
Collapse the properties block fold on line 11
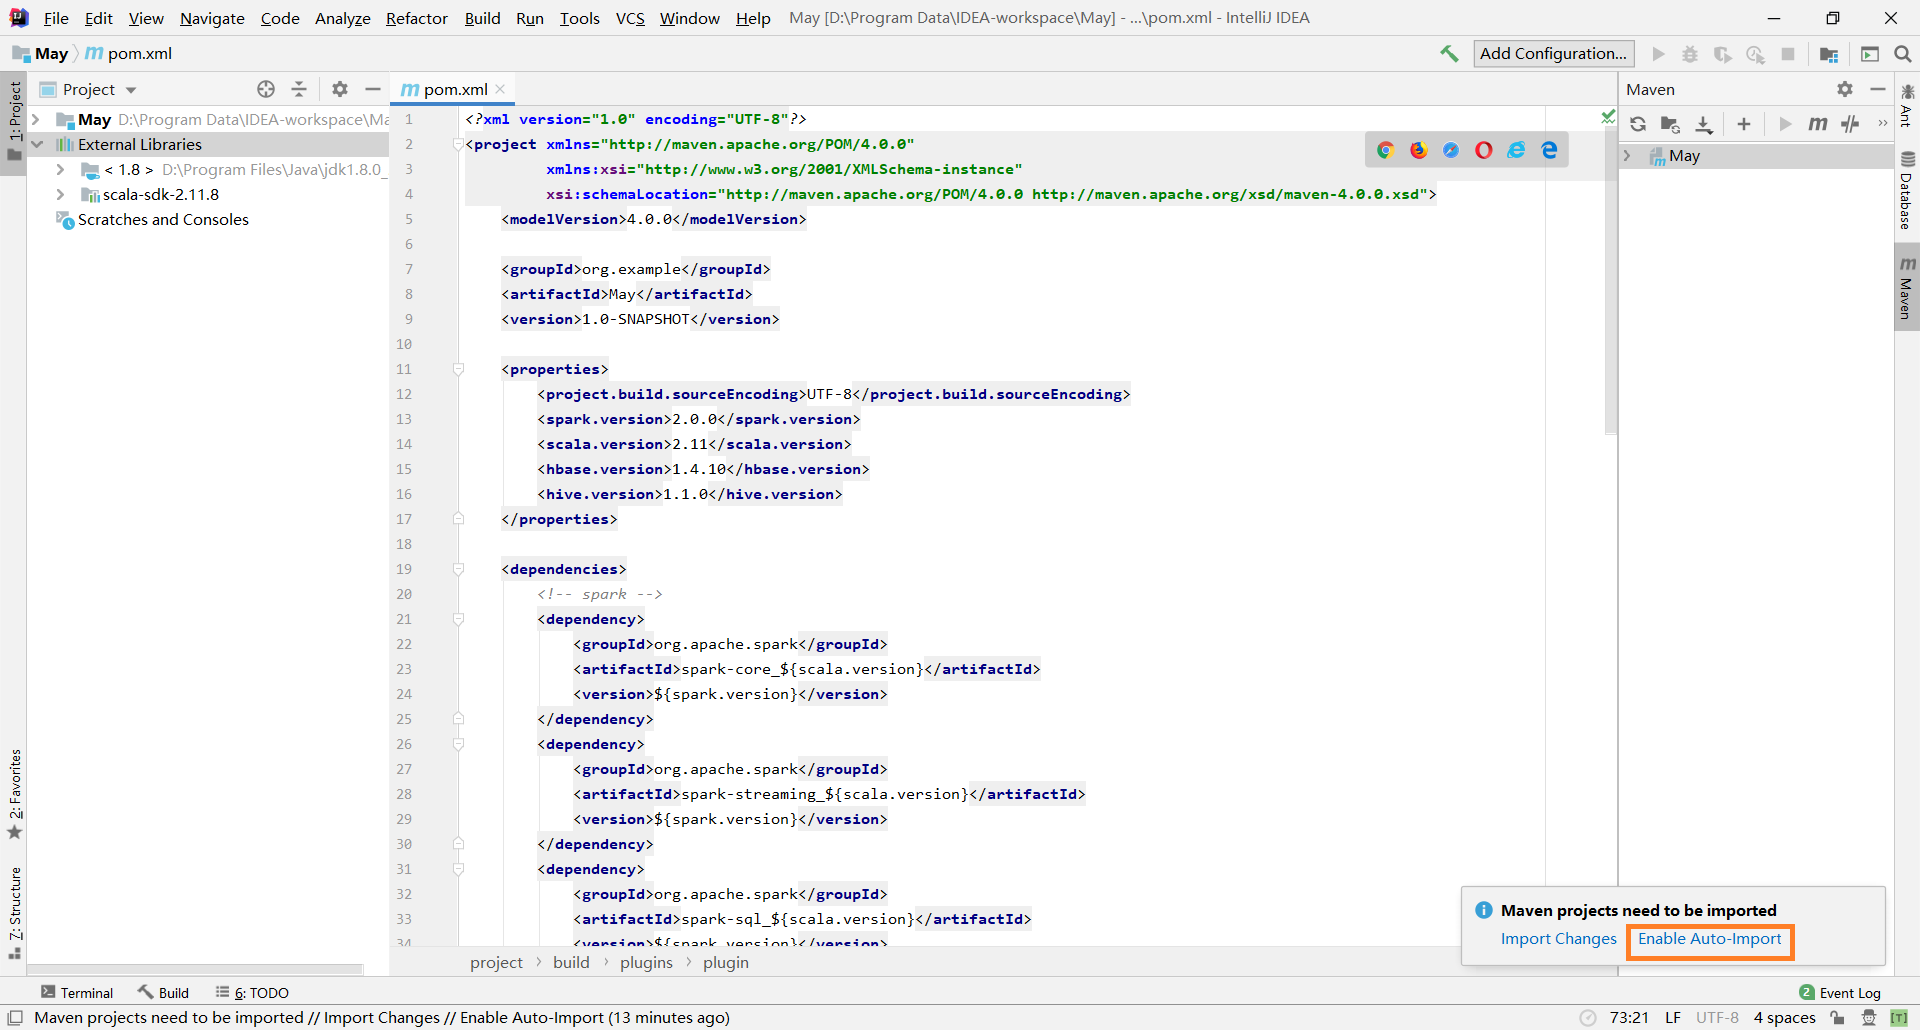pos(458,369)
